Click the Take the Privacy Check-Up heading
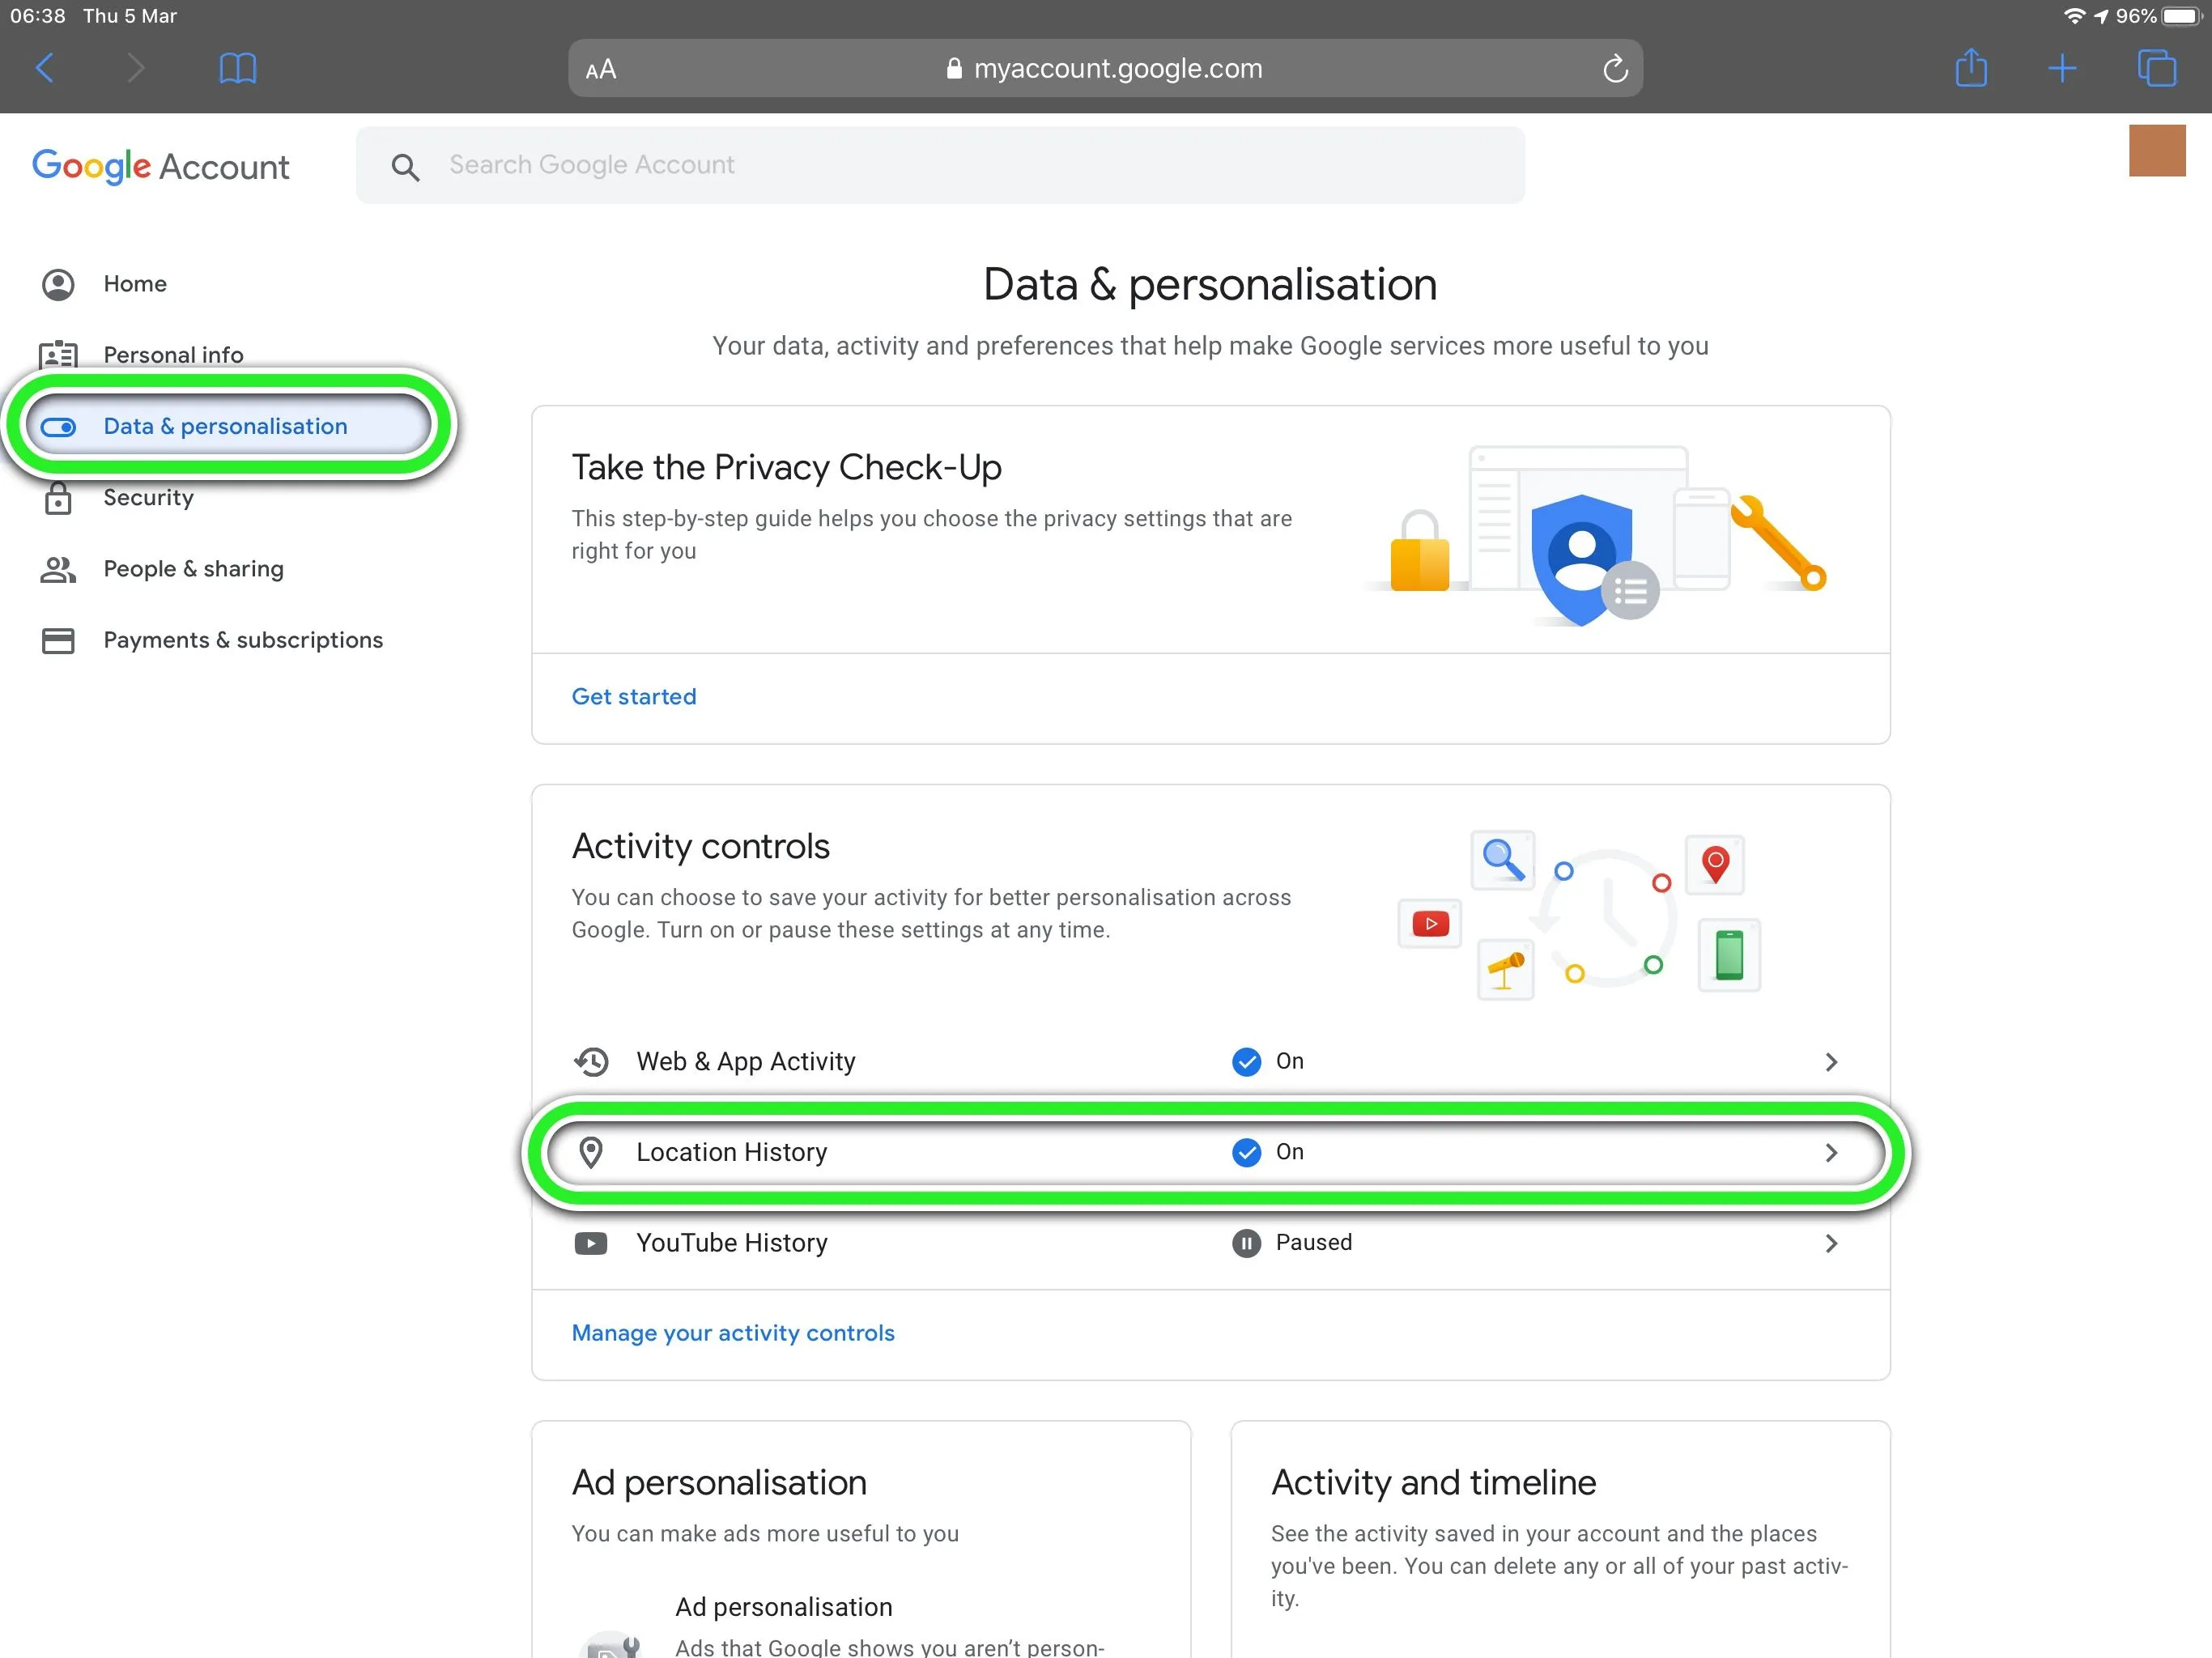This screenshot has height=1658, width=2212. tap(786, 468)
